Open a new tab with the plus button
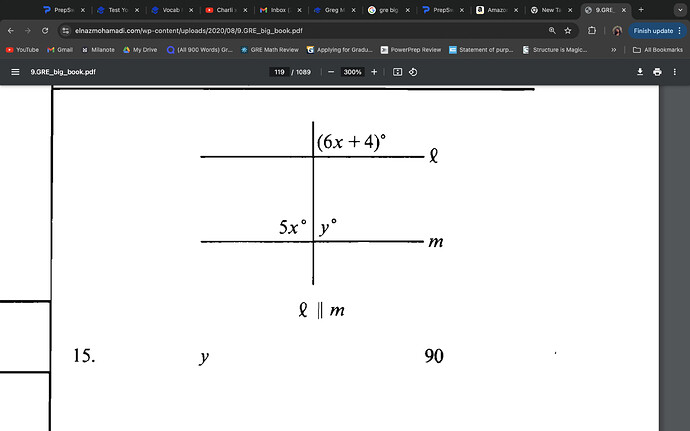The width and height of the screenshot is (690, 431). click(x=640, y=10)
